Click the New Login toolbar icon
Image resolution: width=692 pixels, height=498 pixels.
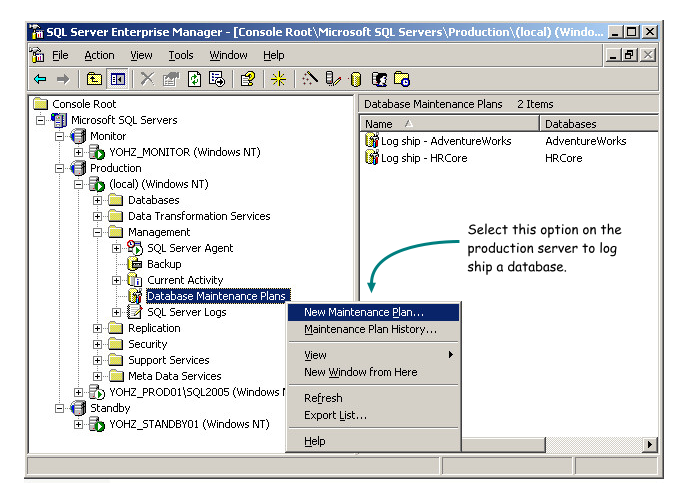click(x=380, y=79)
